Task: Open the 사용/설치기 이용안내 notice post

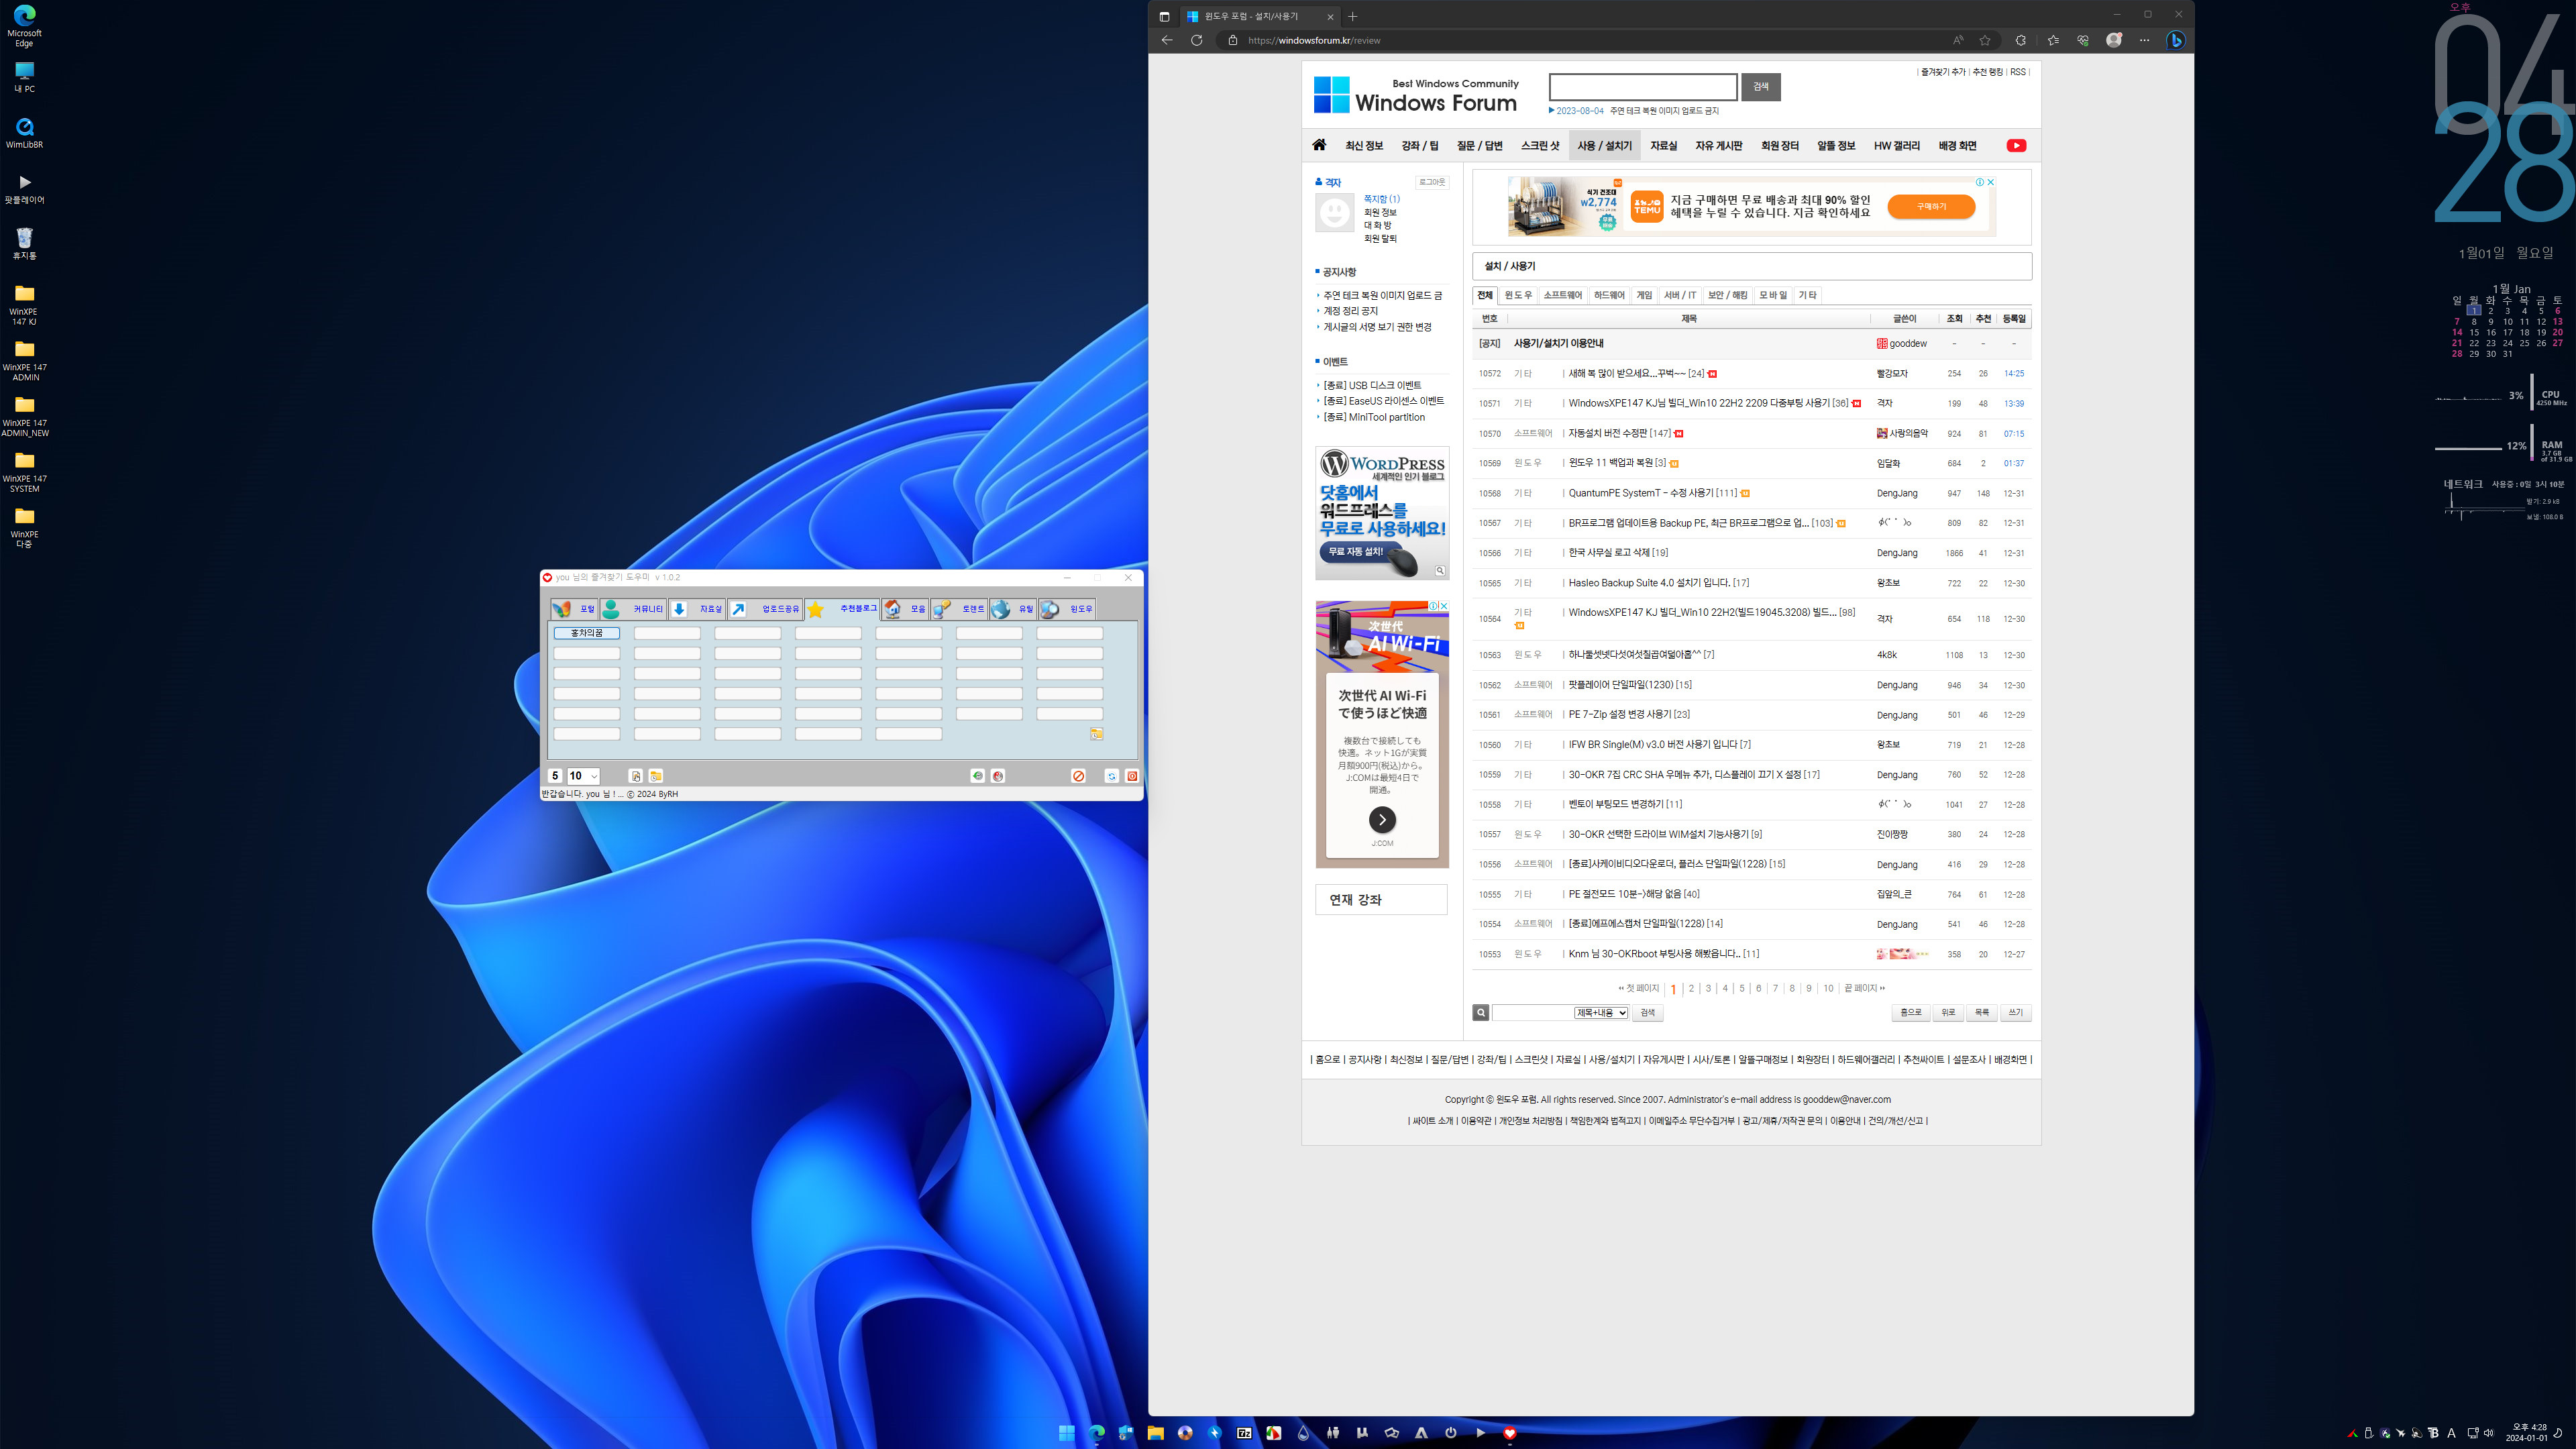Action: click(x=1559, y=343)
